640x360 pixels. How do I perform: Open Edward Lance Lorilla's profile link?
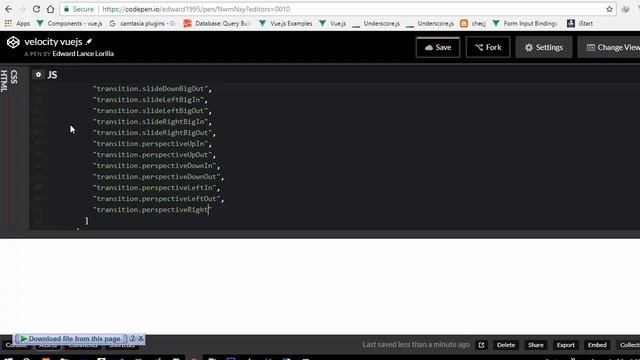pyautogui.click(x=83, y=54)
